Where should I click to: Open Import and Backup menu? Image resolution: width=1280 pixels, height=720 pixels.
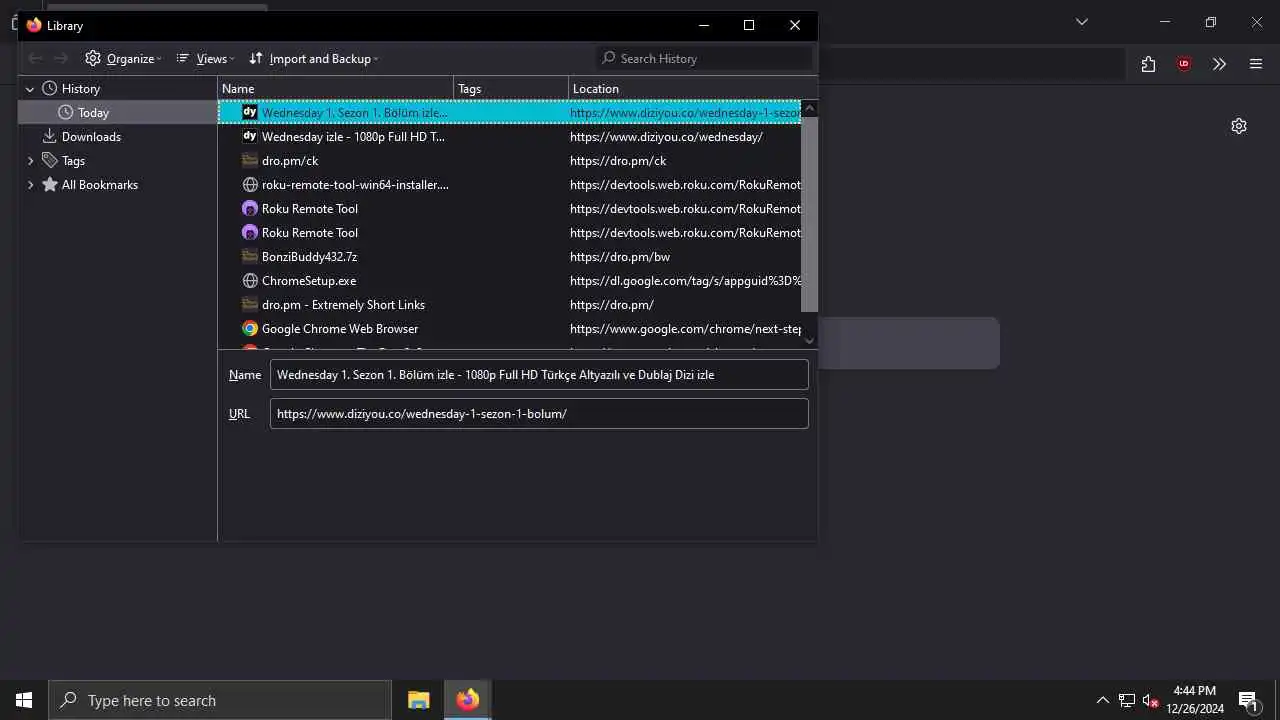(313, 58)
